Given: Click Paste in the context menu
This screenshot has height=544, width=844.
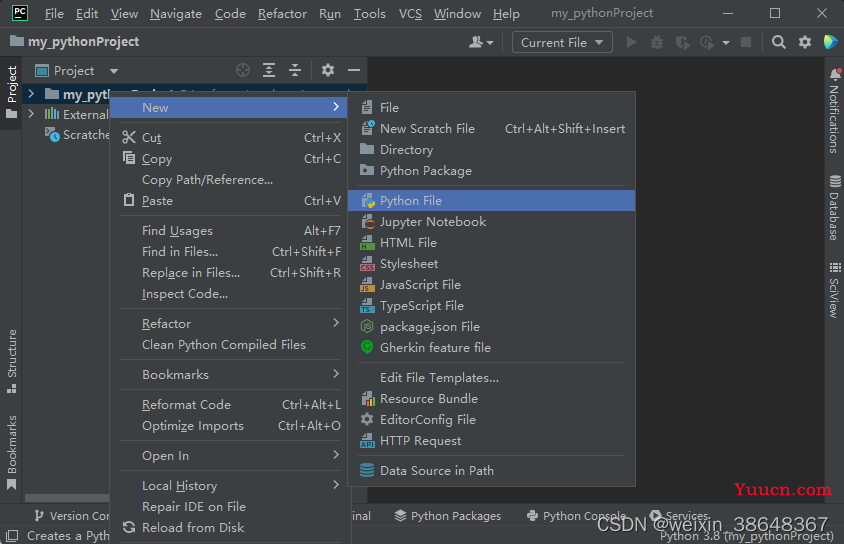Looking at the screenshot, I should click(229, 201).
